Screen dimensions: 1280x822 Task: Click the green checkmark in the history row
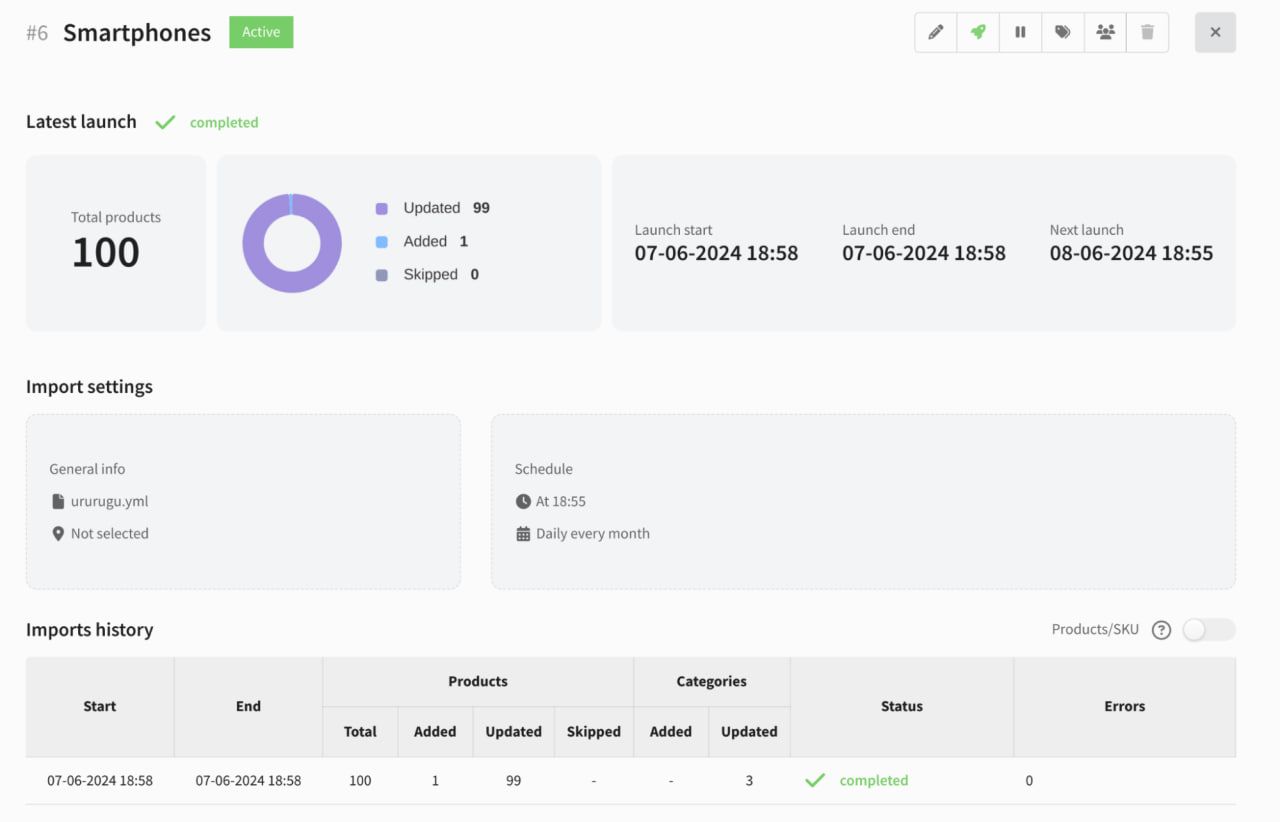click(x=815, y=780)
